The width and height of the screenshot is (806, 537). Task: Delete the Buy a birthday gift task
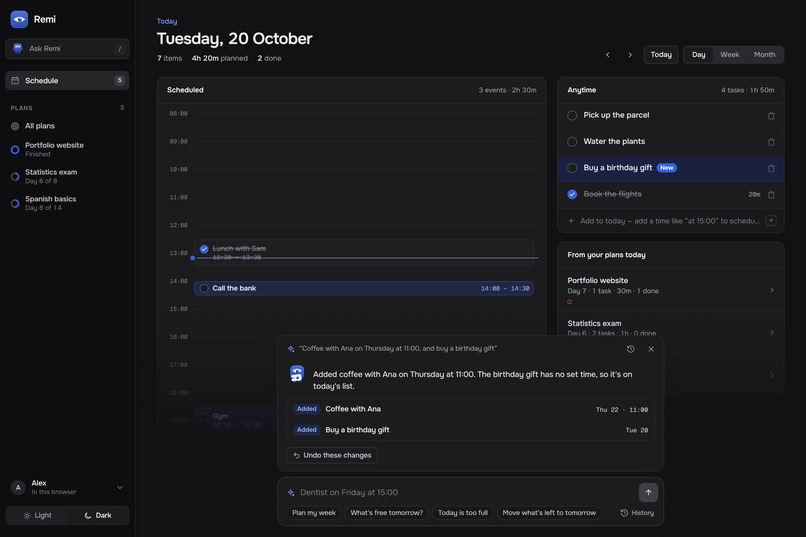coord(771,168)
